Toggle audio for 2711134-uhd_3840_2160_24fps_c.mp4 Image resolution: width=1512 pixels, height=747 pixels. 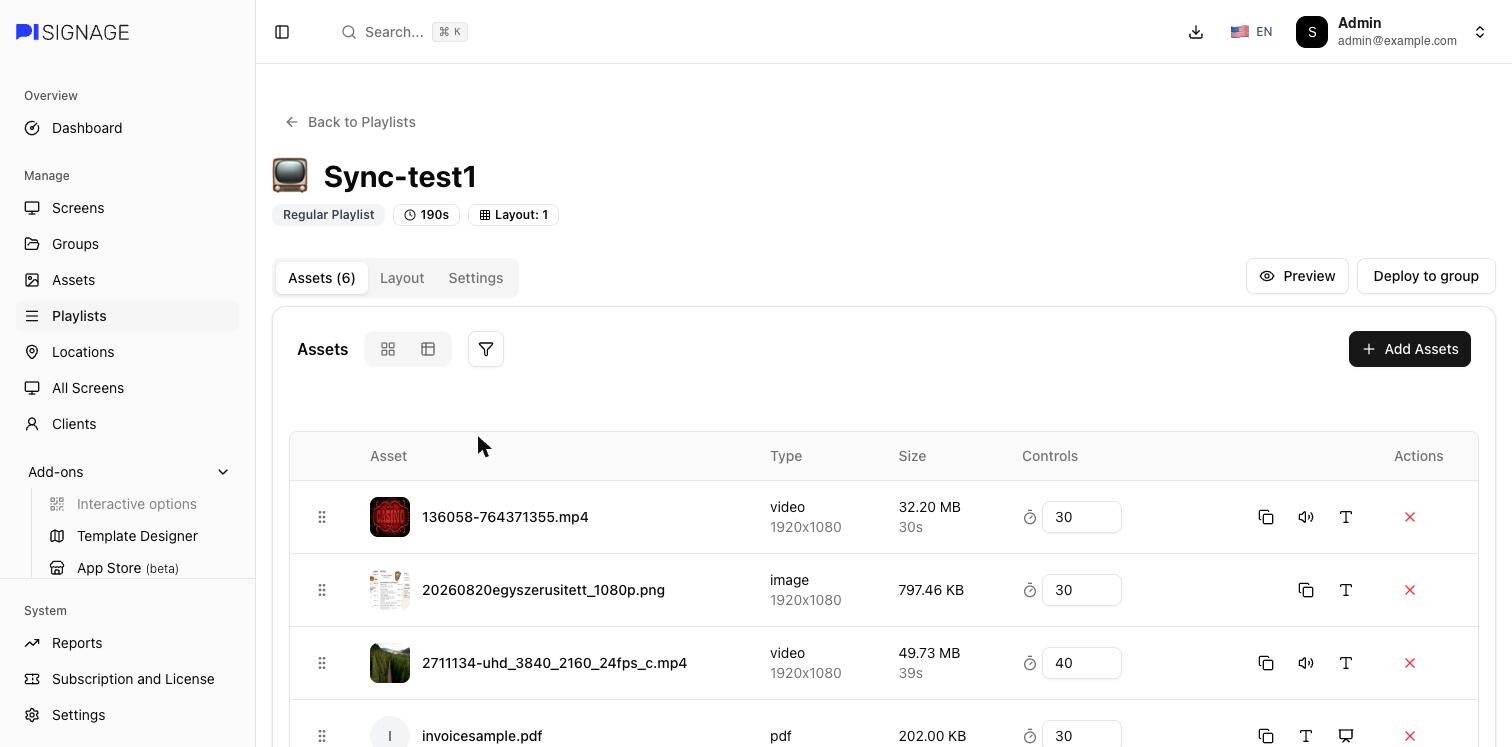point(1306,663)
